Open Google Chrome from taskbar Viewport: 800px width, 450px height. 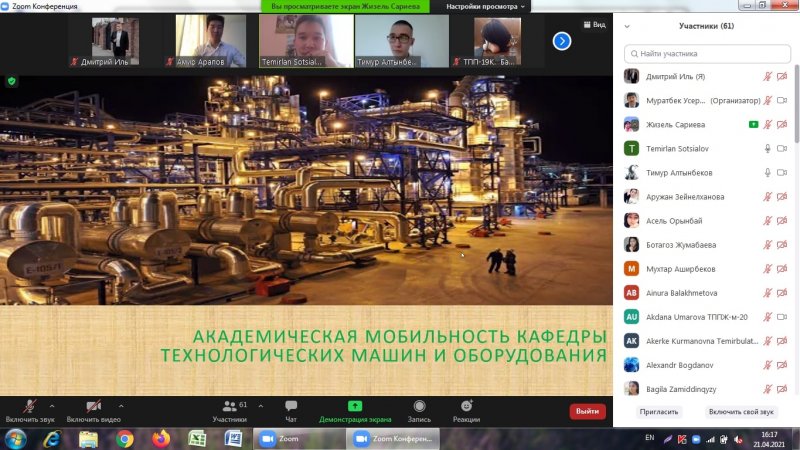[x=124, y=439]
